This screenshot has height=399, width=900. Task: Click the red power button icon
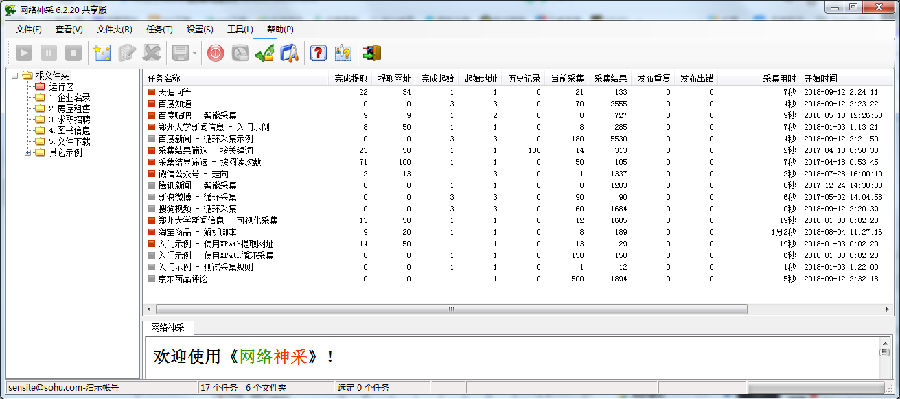tap(215, 53)
